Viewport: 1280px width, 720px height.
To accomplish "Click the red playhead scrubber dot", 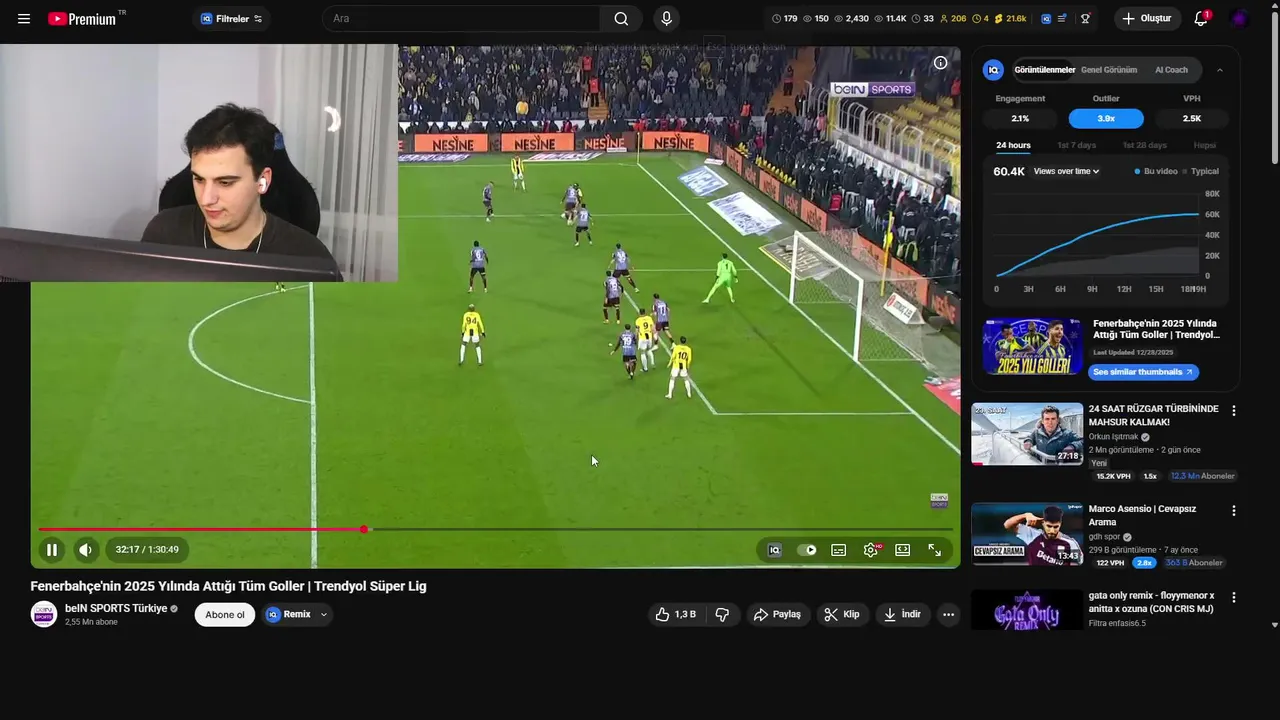I will click(x=364, y=529).
